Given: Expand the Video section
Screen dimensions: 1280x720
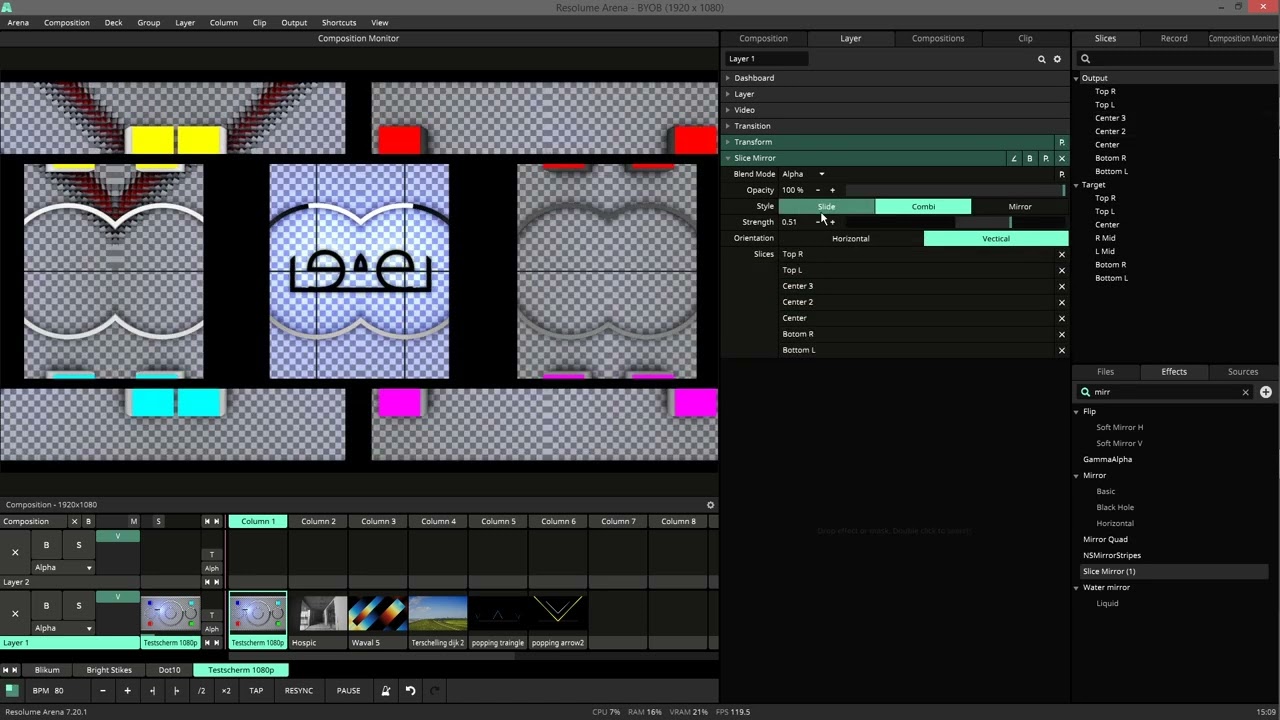Looking at the screenshot, I should pyautogui.click(x=728, y=110).
